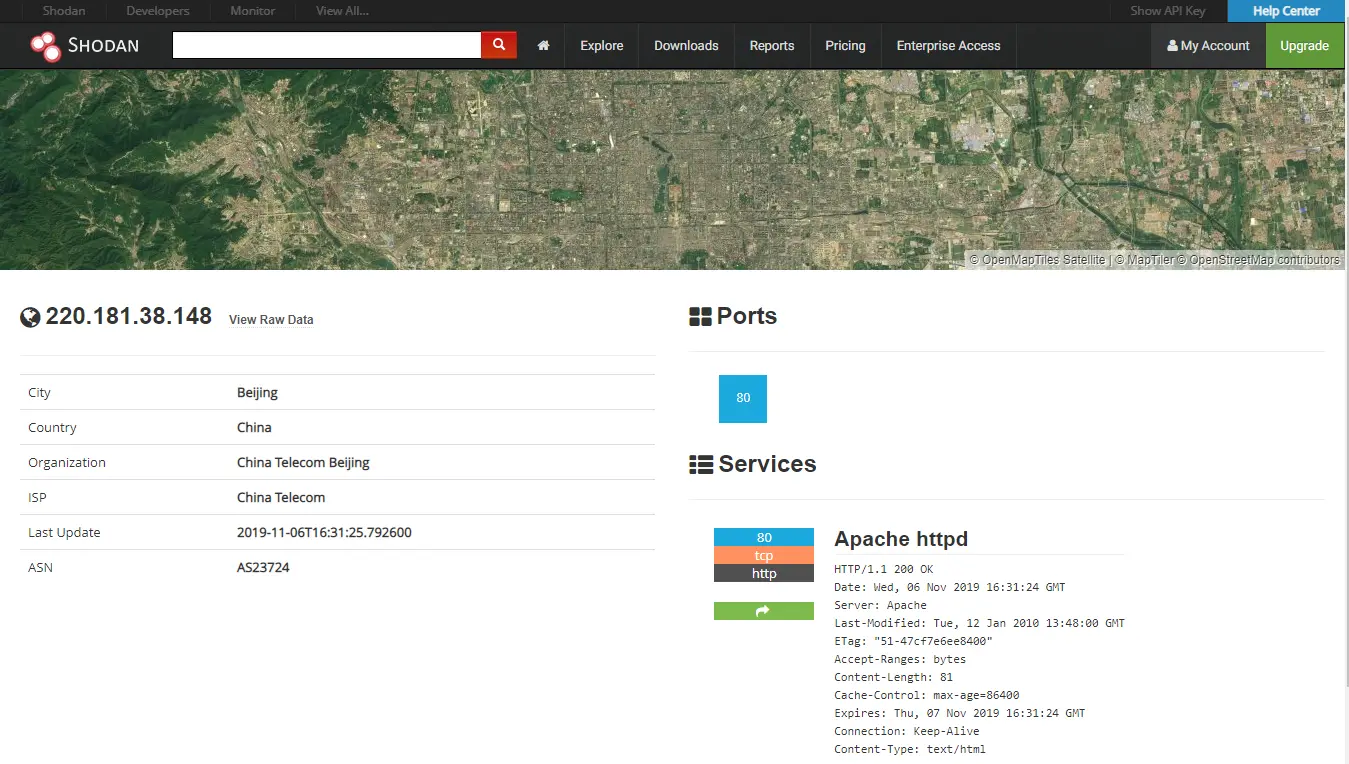
Task: Open the OpenMapTiles Satellite attribution link
Action: click(1037, 260)
